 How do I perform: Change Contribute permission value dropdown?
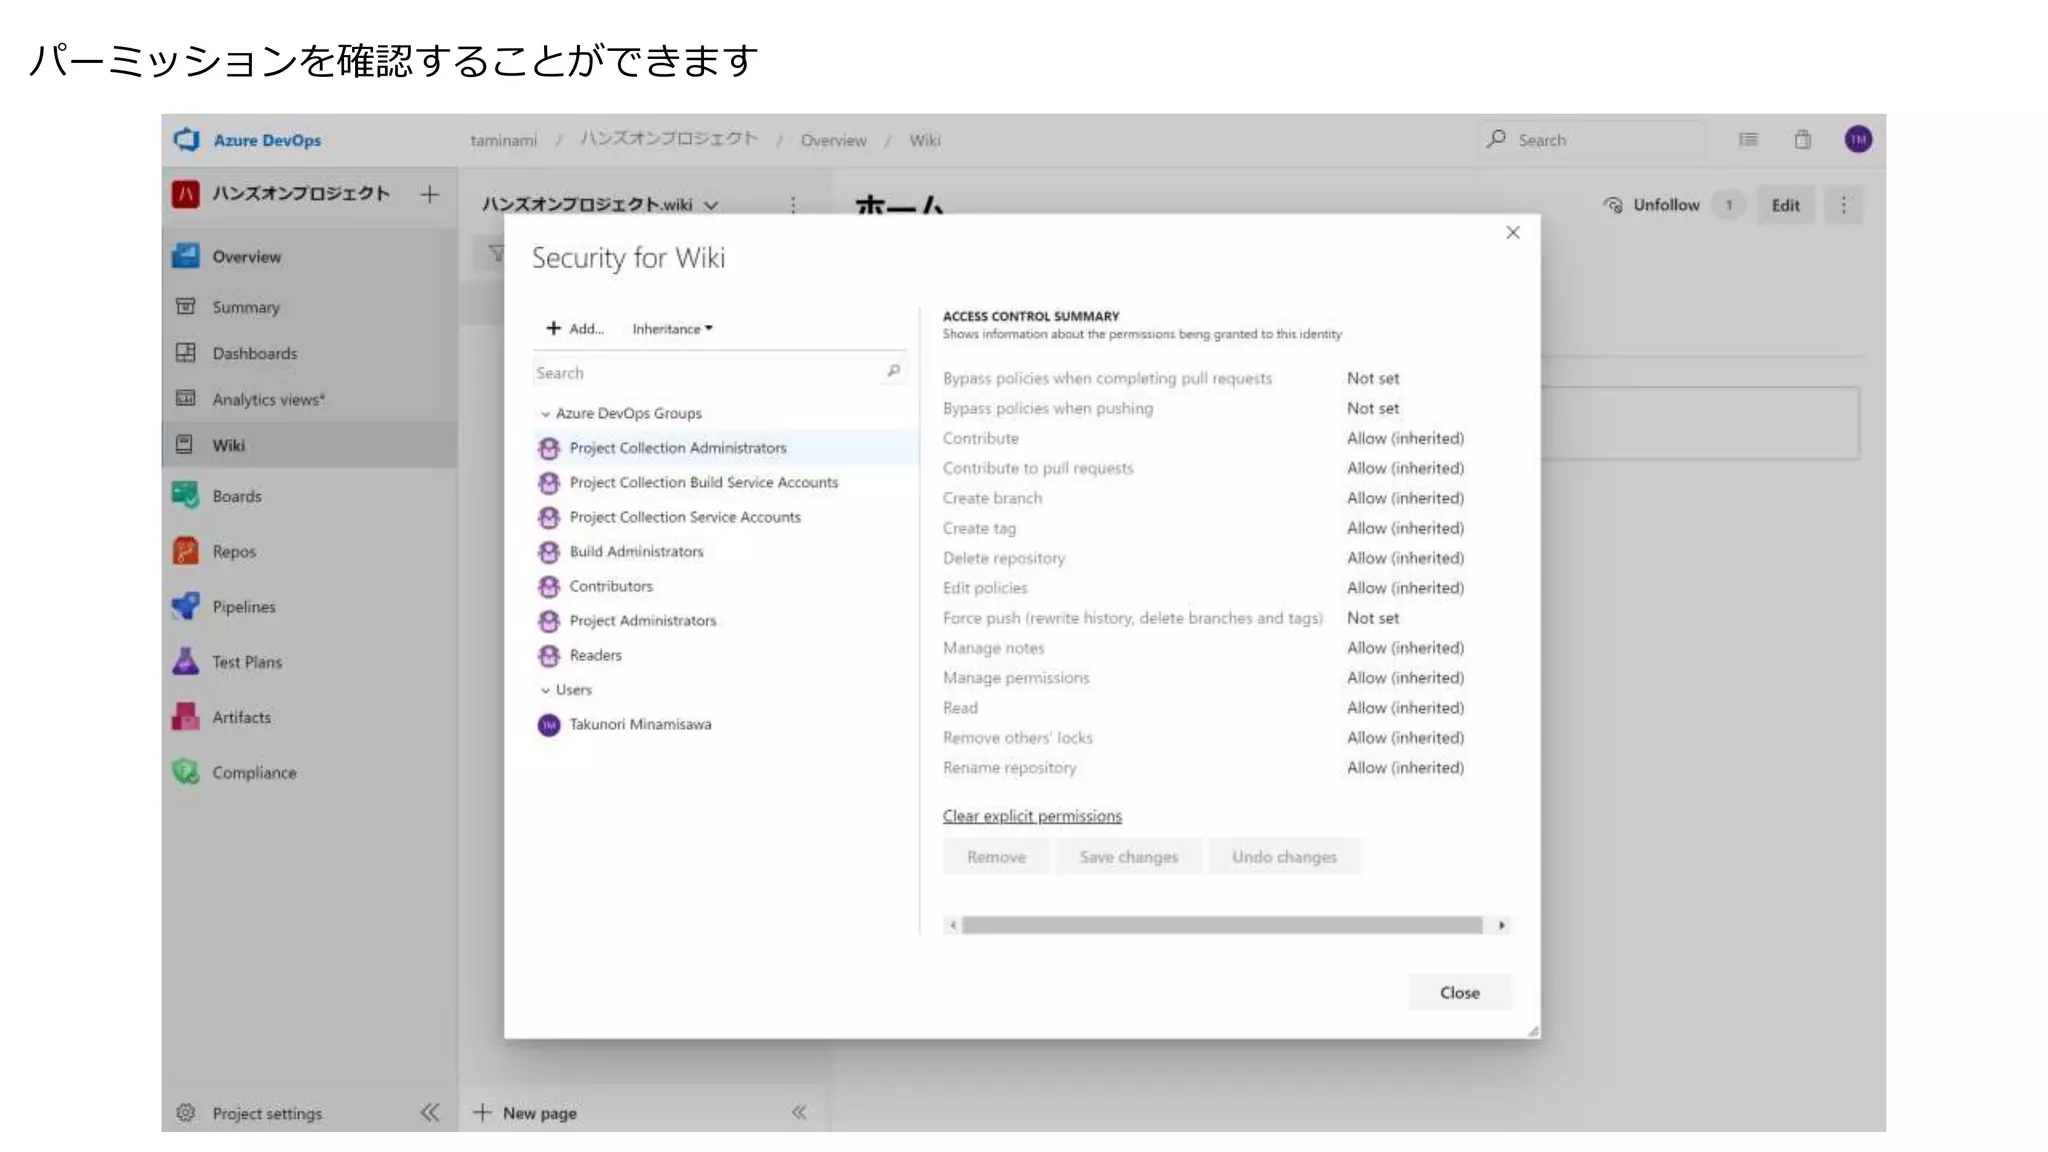click(1405, 438)
